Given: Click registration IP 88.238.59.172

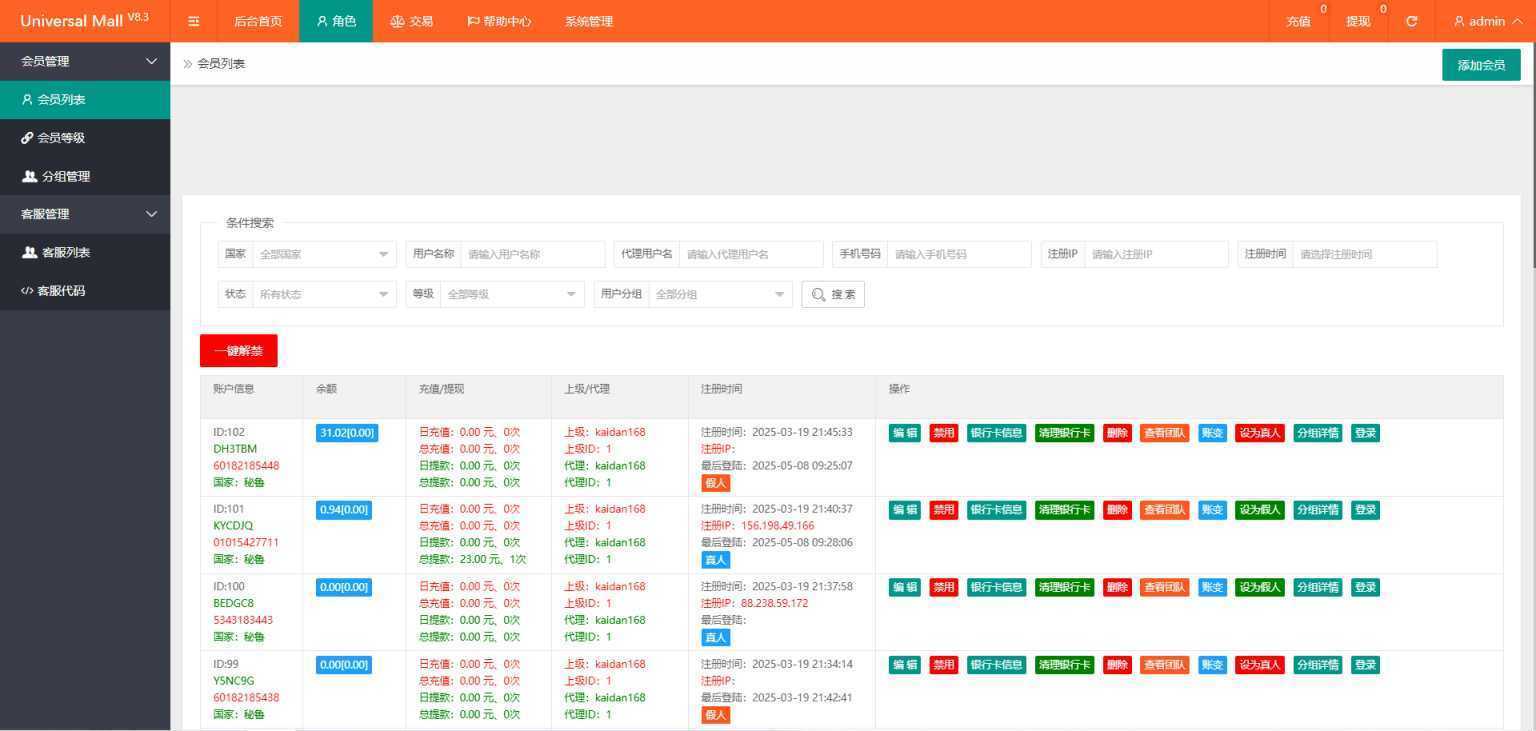Looking at the screenshot, I should pyautogui.click(x=774, y=603).
